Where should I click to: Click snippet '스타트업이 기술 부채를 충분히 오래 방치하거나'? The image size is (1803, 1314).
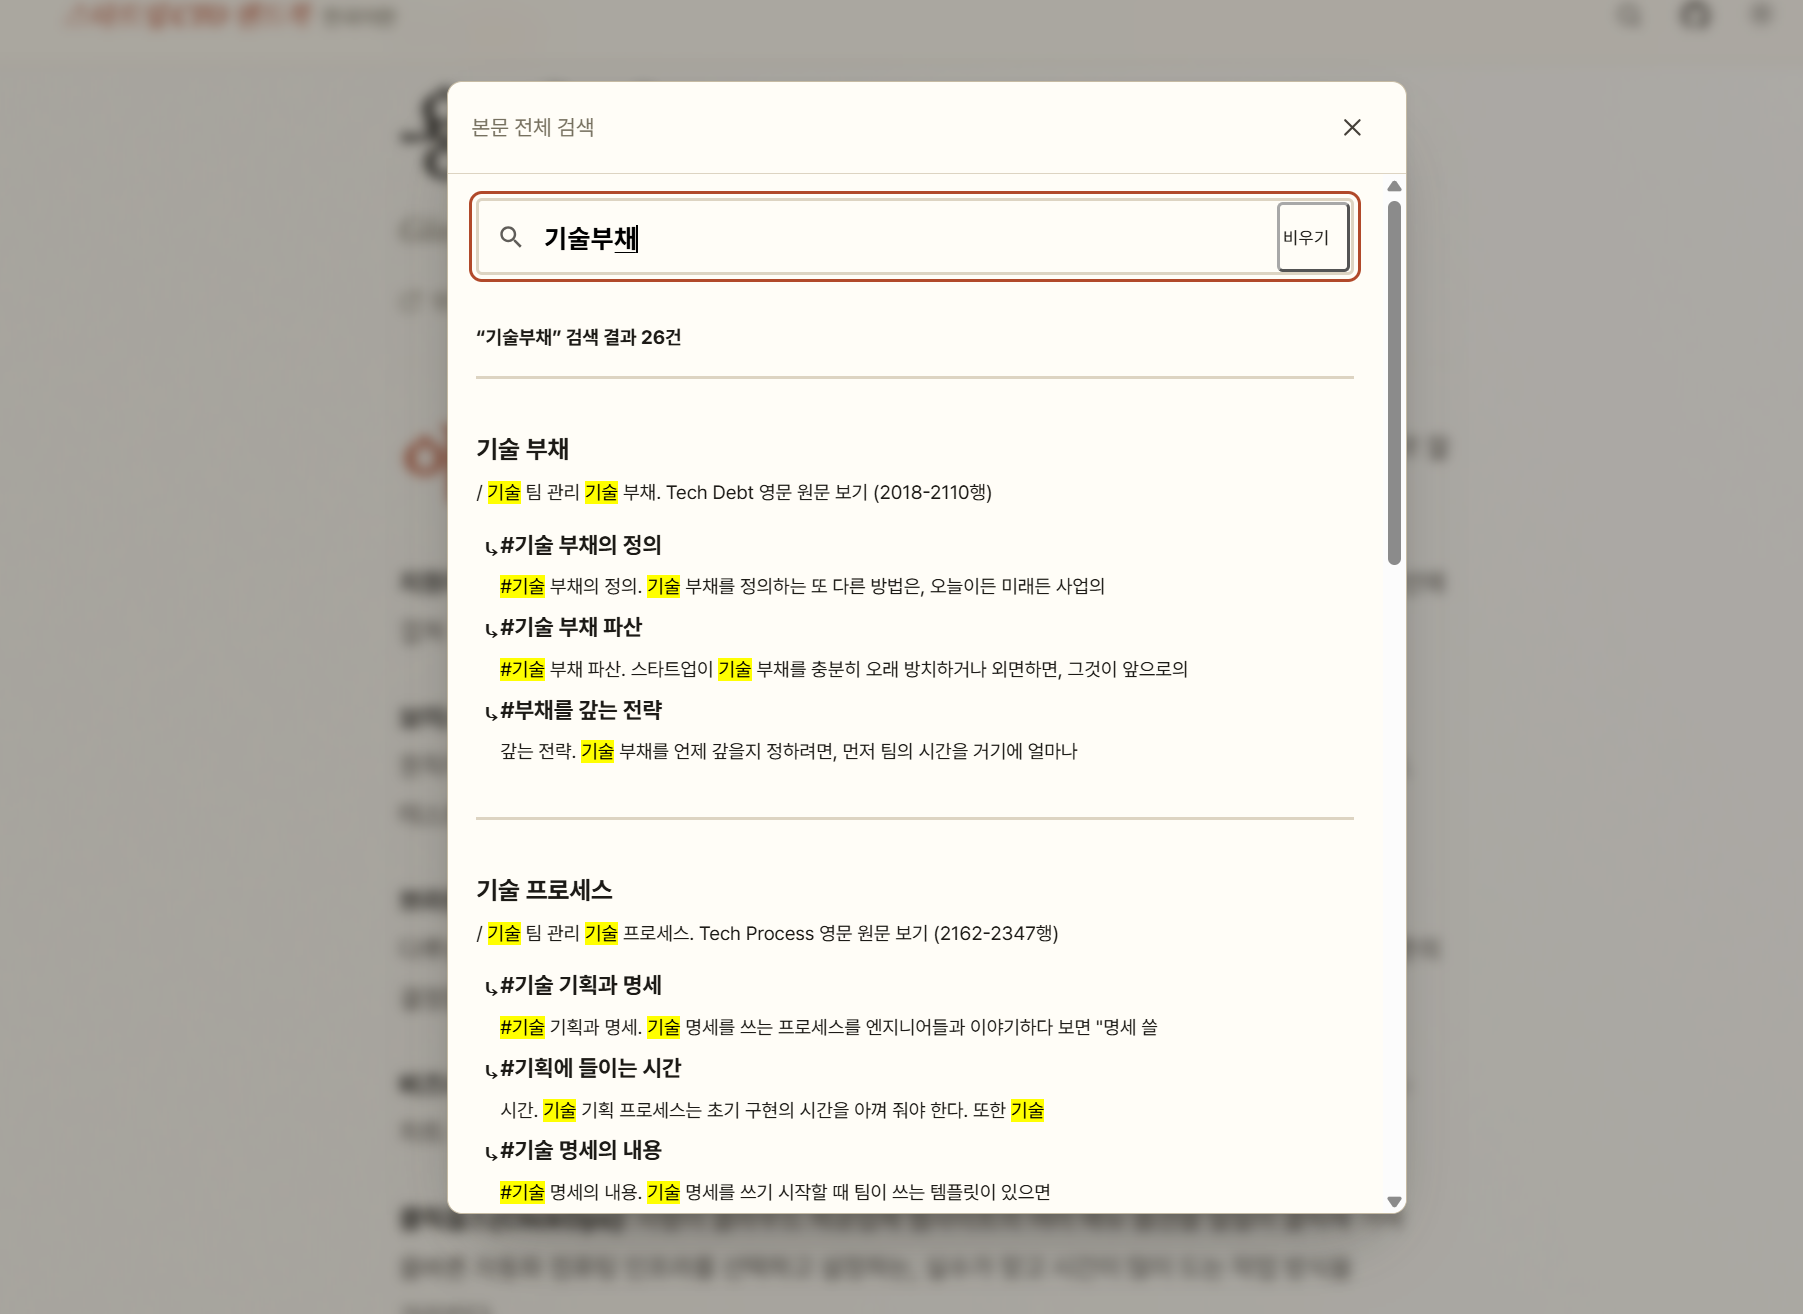pos(846,669)
